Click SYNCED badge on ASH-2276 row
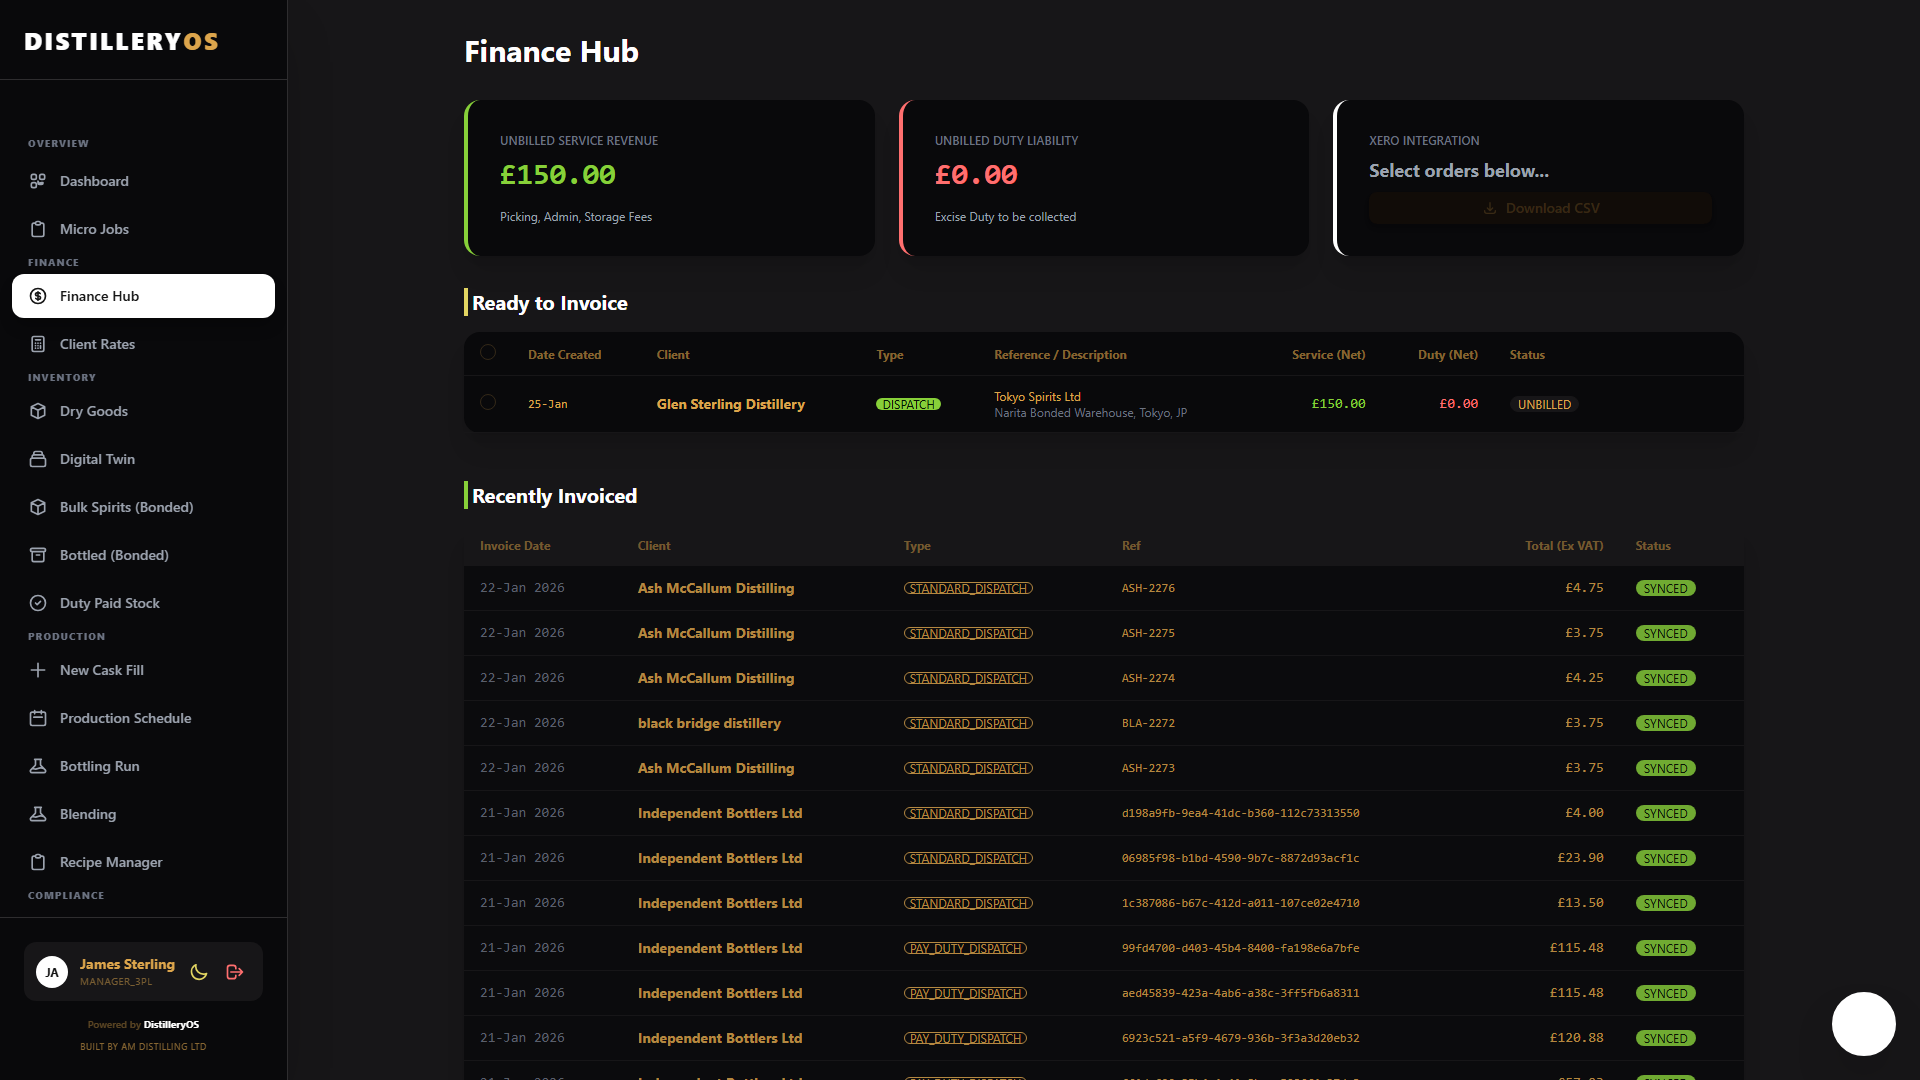Image resolution: width=1920 pixels, height=1080 pixels. (x=1665, y=588)
